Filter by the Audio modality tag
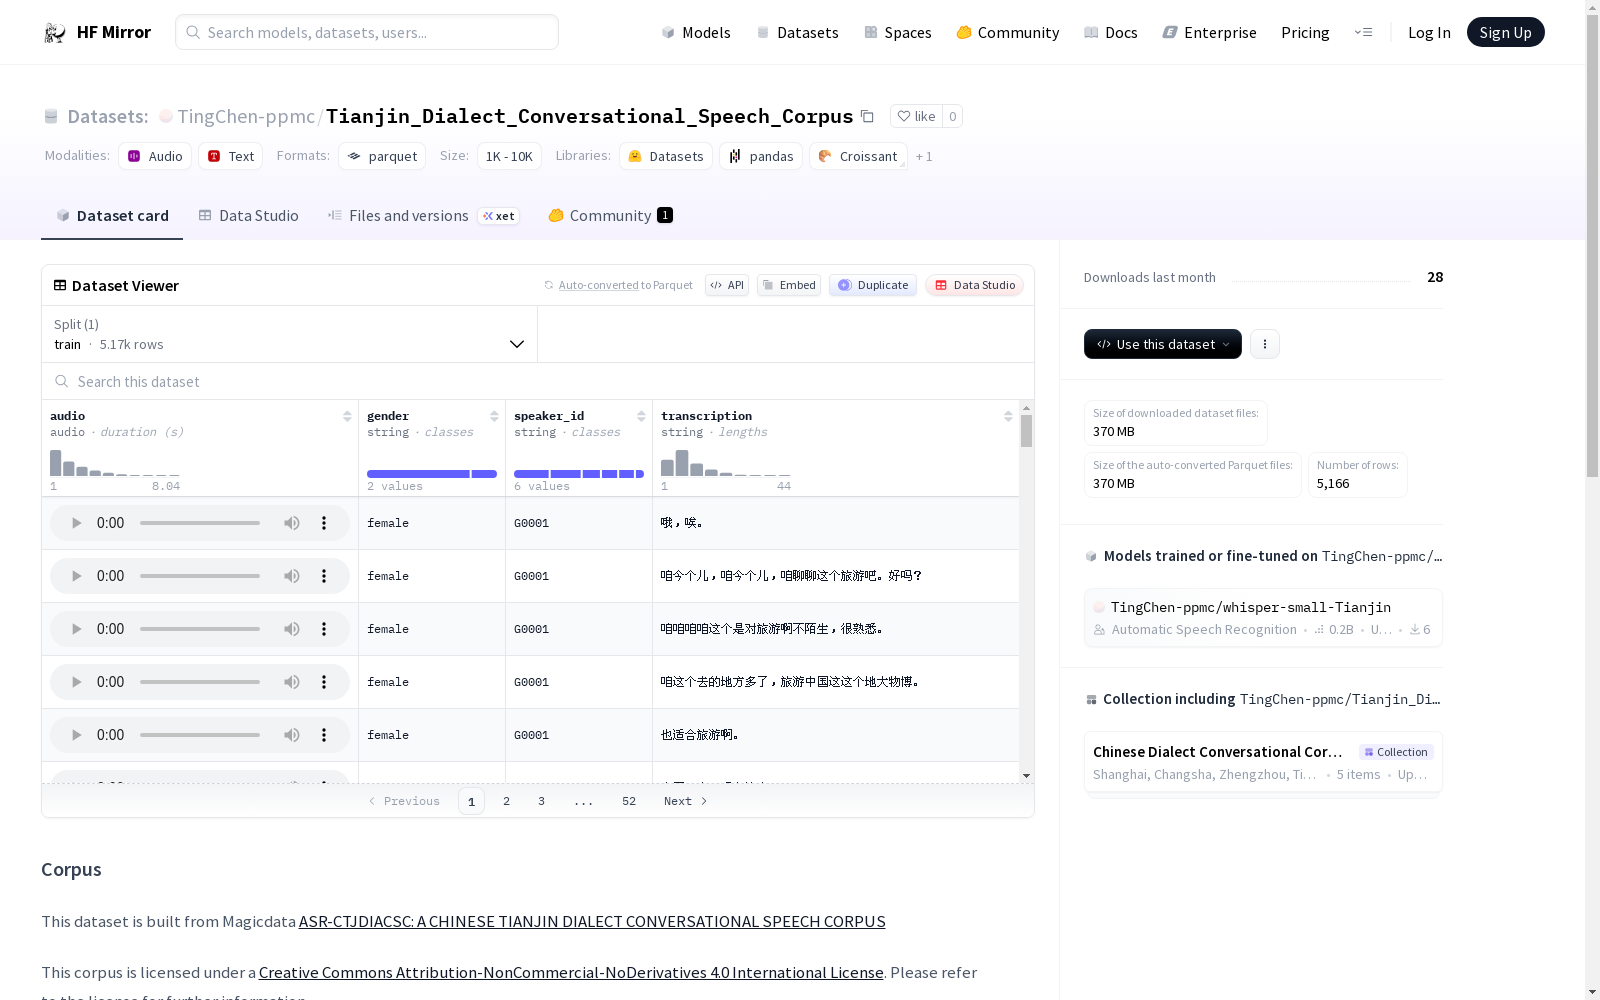This screenshot has height=1000, width=1600. point(155,156)
